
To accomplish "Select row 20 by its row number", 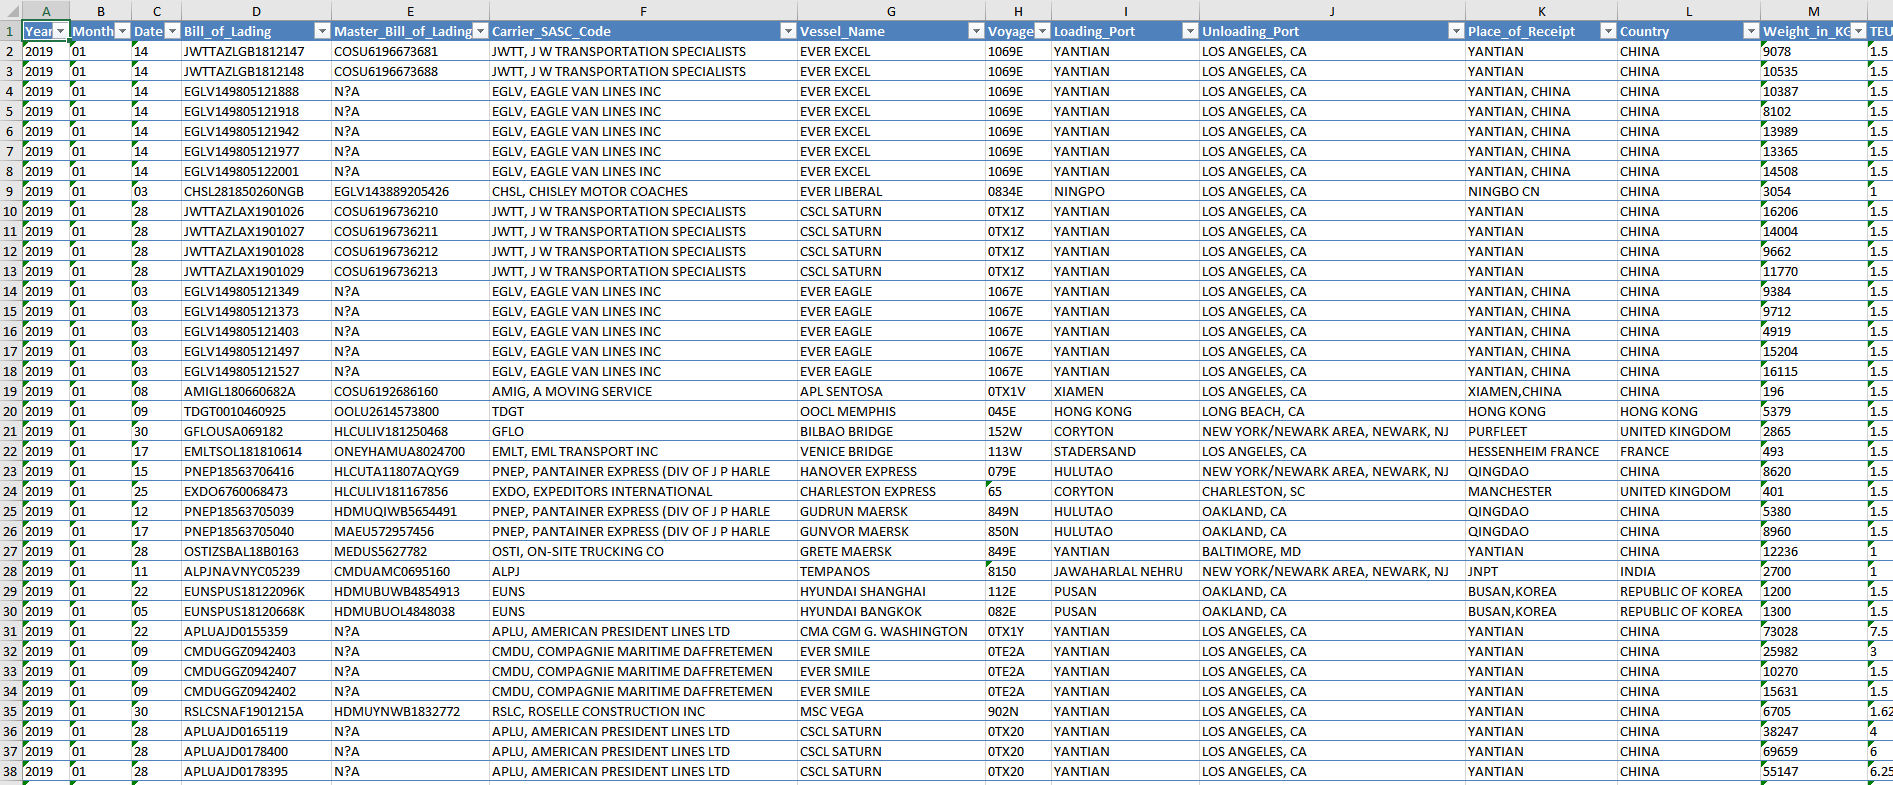I will pos(10,411).
